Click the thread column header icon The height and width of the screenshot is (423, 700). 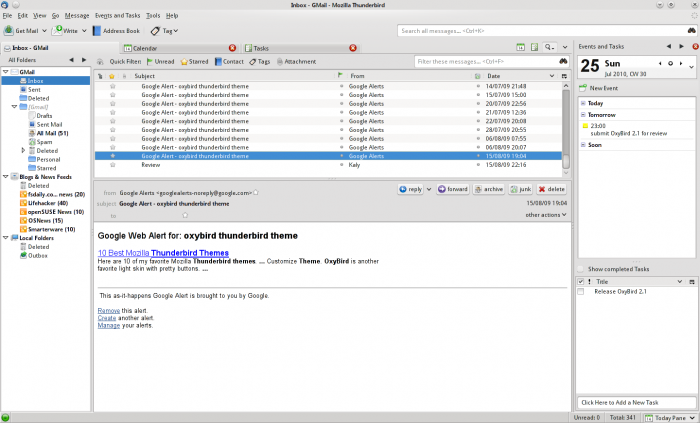100,76
